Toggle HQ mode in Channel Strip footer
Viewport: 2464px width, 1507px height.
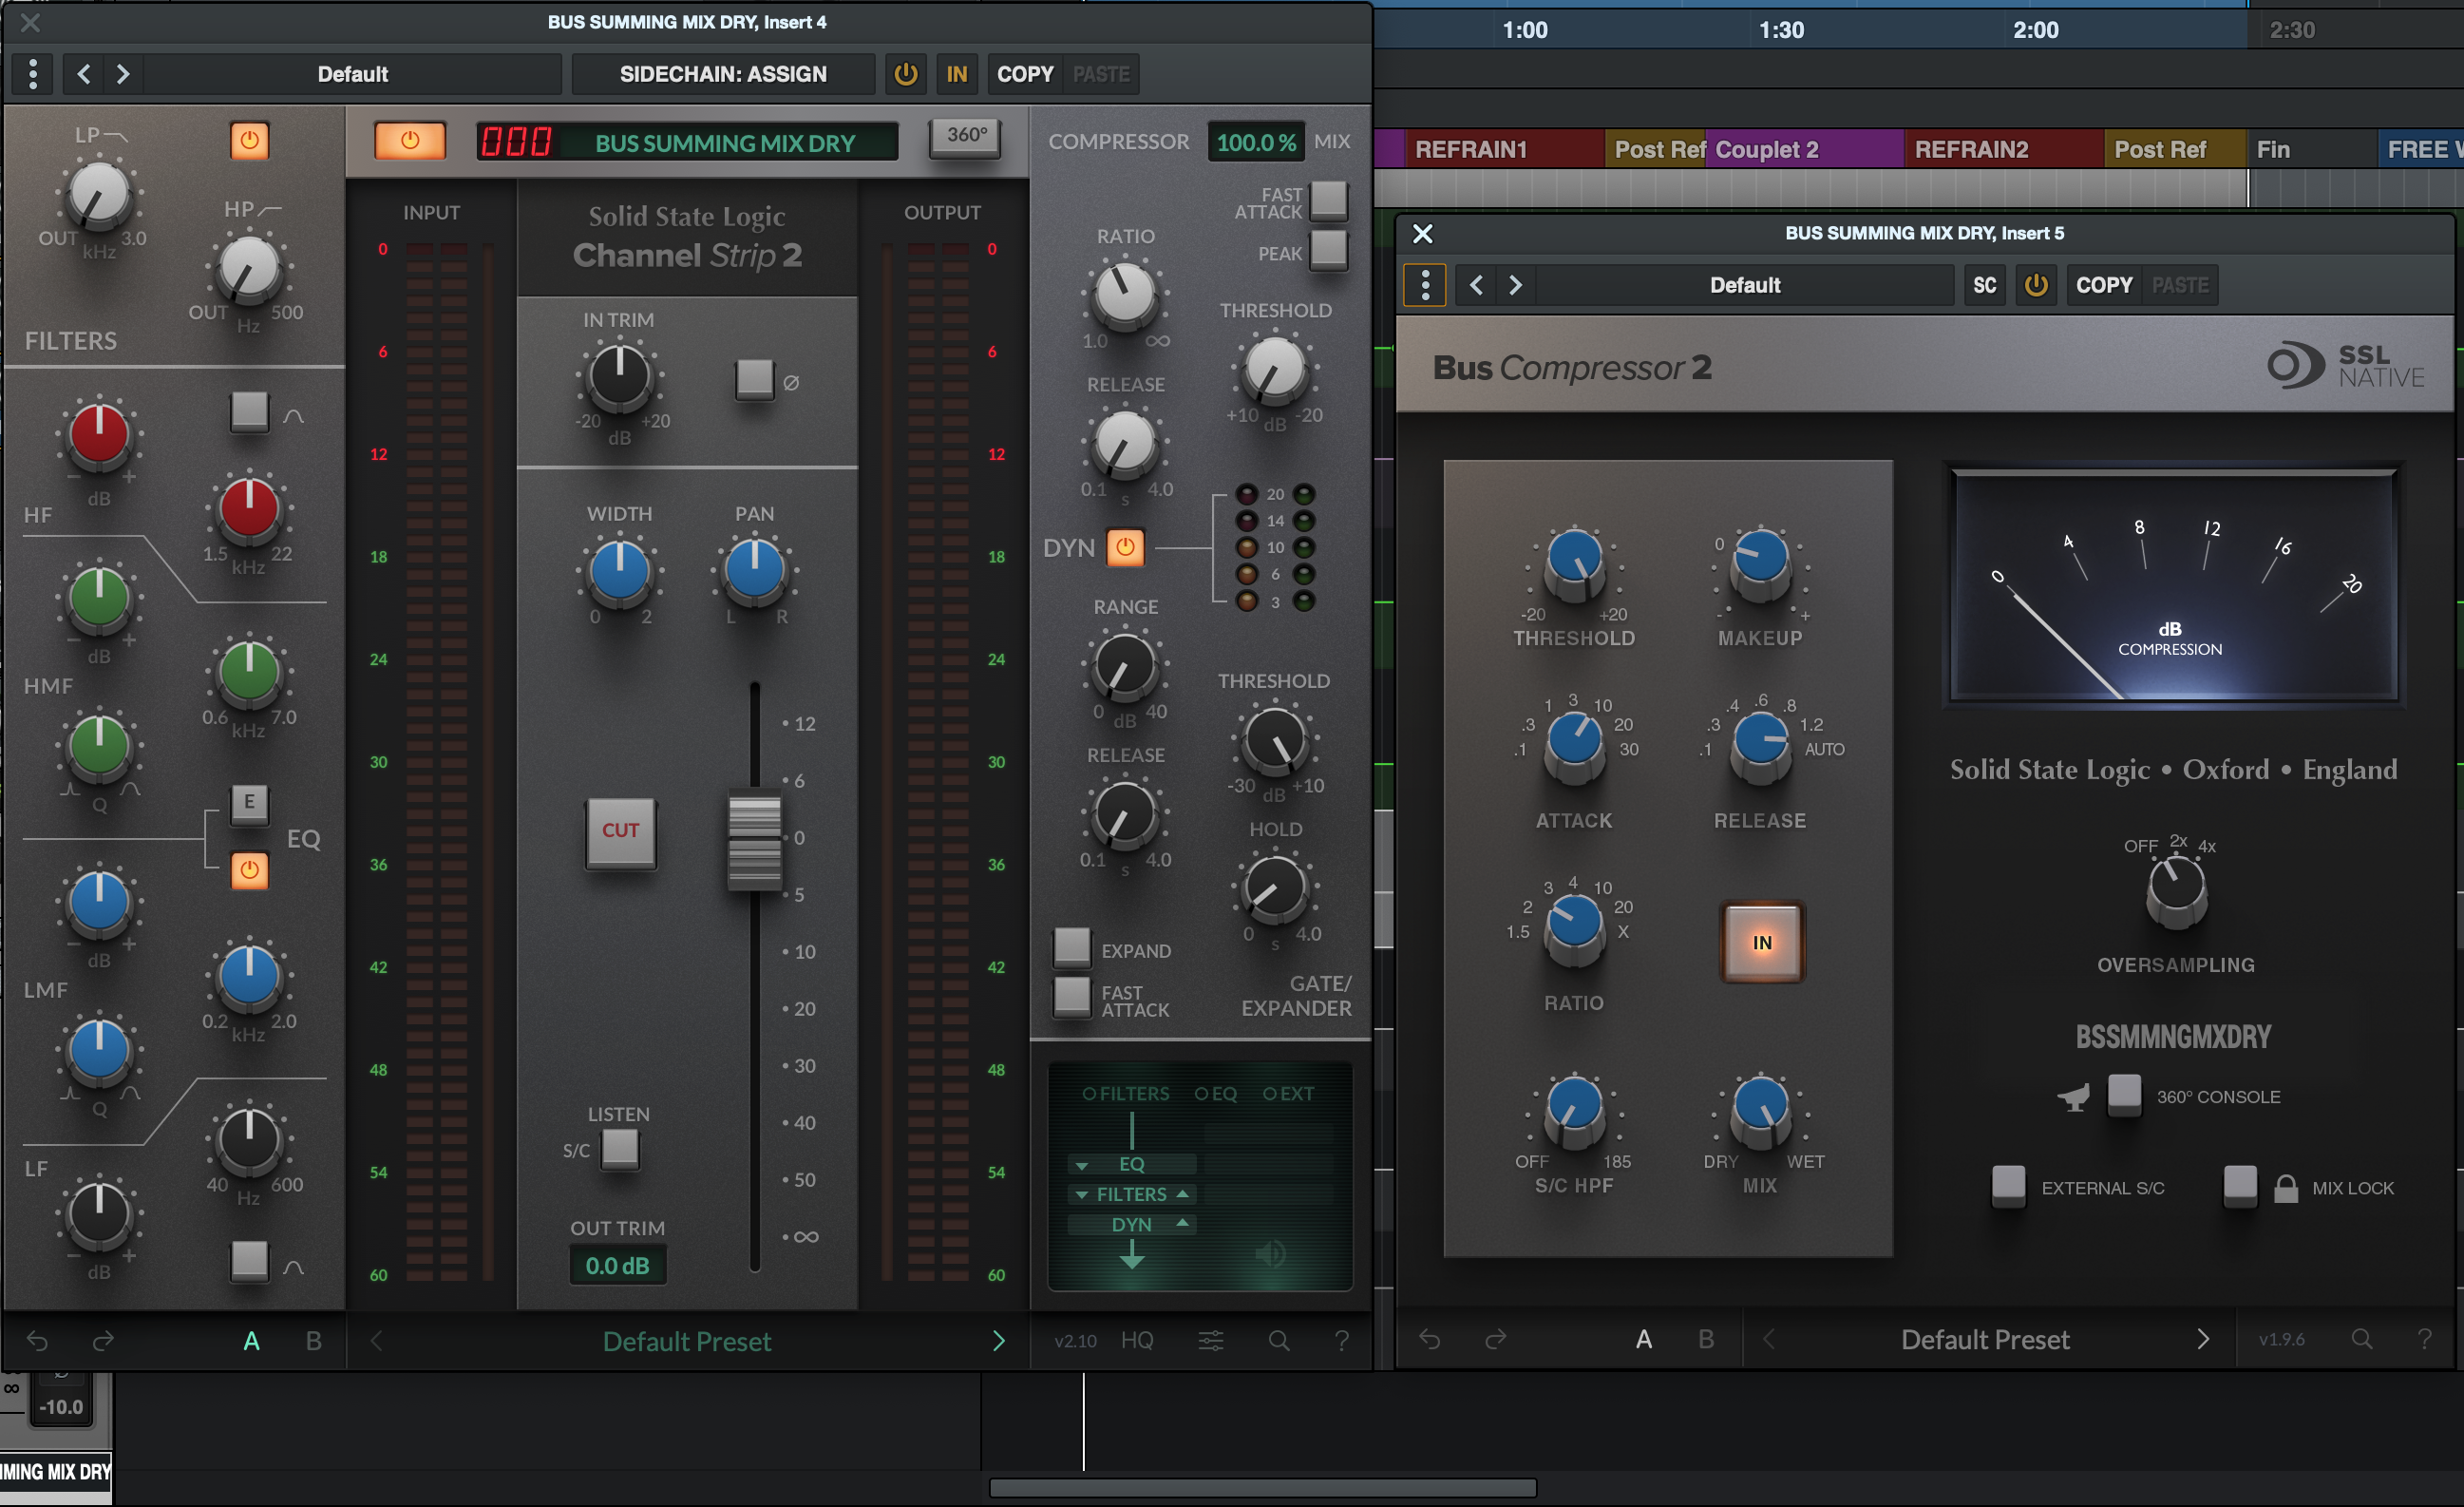[x=1137, y=1341]
